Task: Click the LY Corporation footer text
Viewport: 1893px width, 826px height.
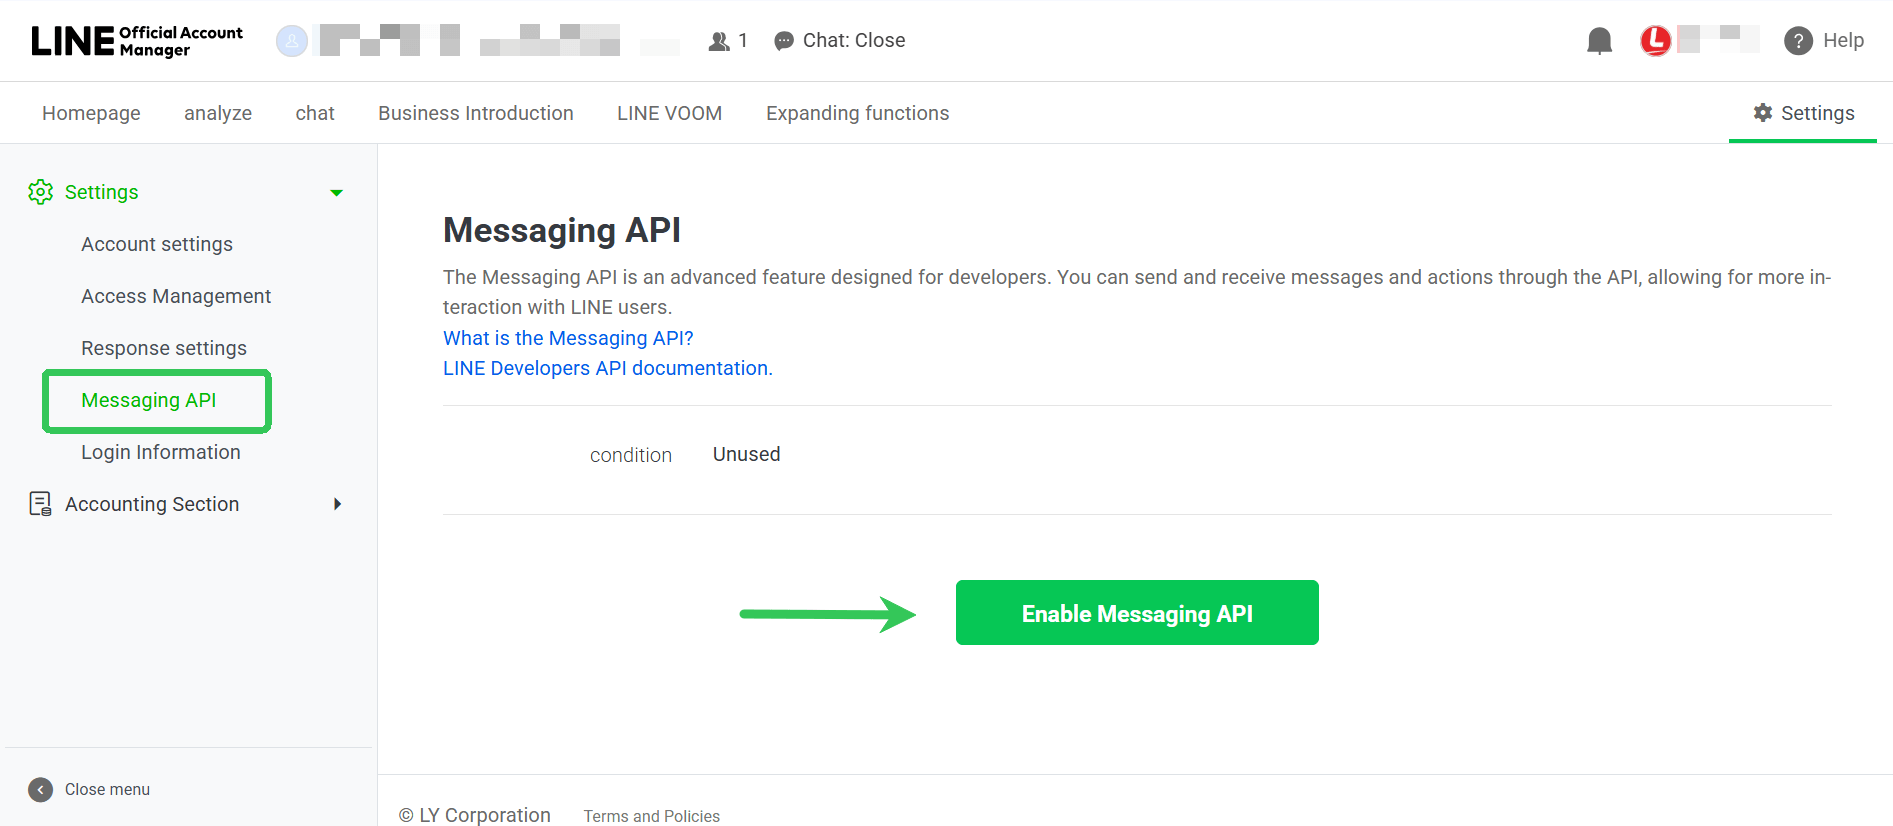Action: tap(475, 815)
